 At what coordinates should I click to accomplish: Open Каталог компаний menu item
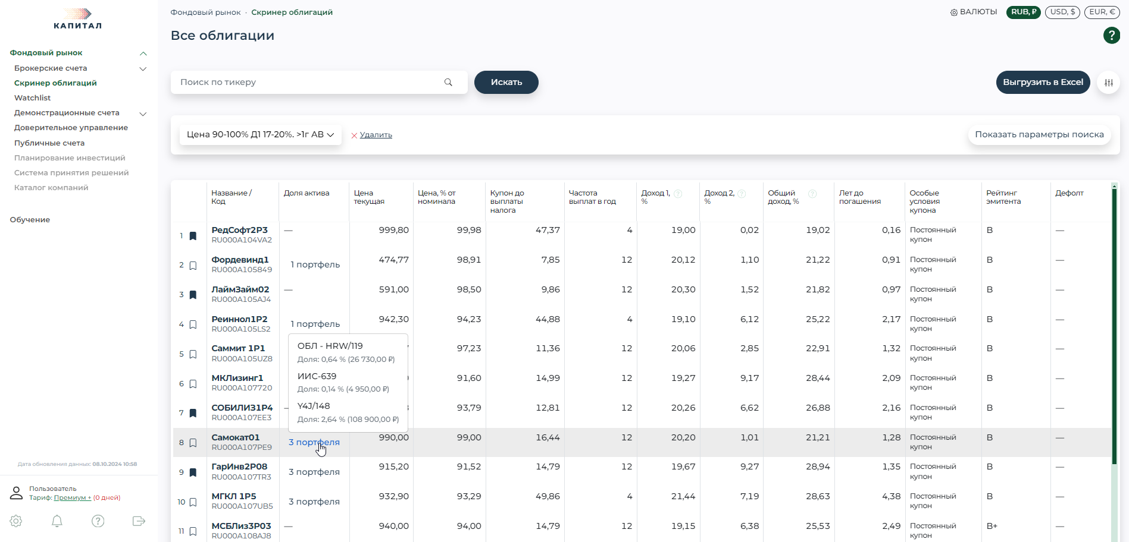click(x=51, y=188)
